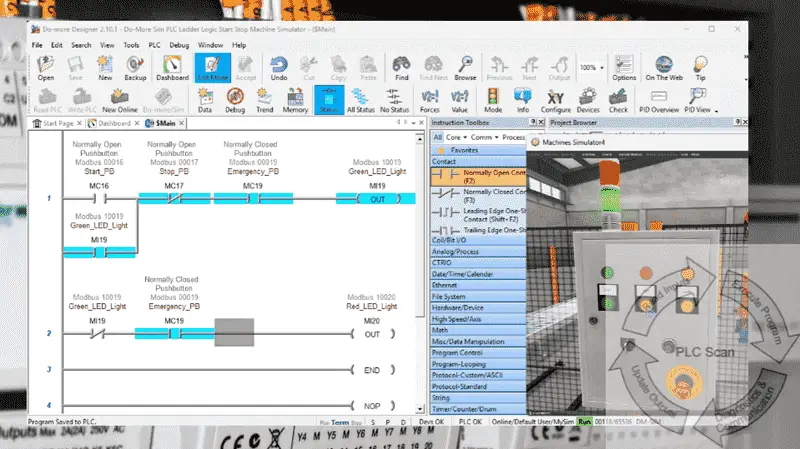Expand the Timer/Counter/Drum category
Screen dimensions: 800x449
(x=479, y=409)
